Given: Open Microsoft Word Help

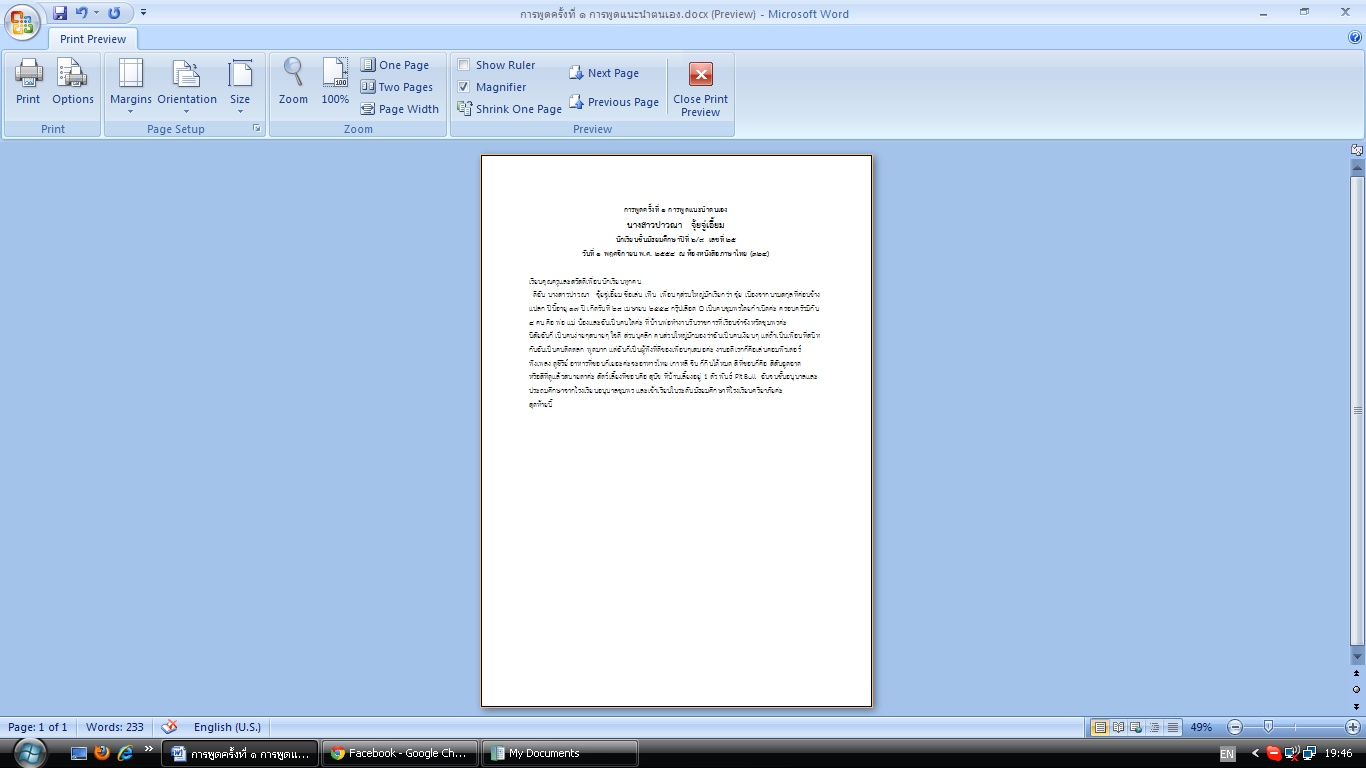Looking at the screenshot, I should click(1355, 38).
